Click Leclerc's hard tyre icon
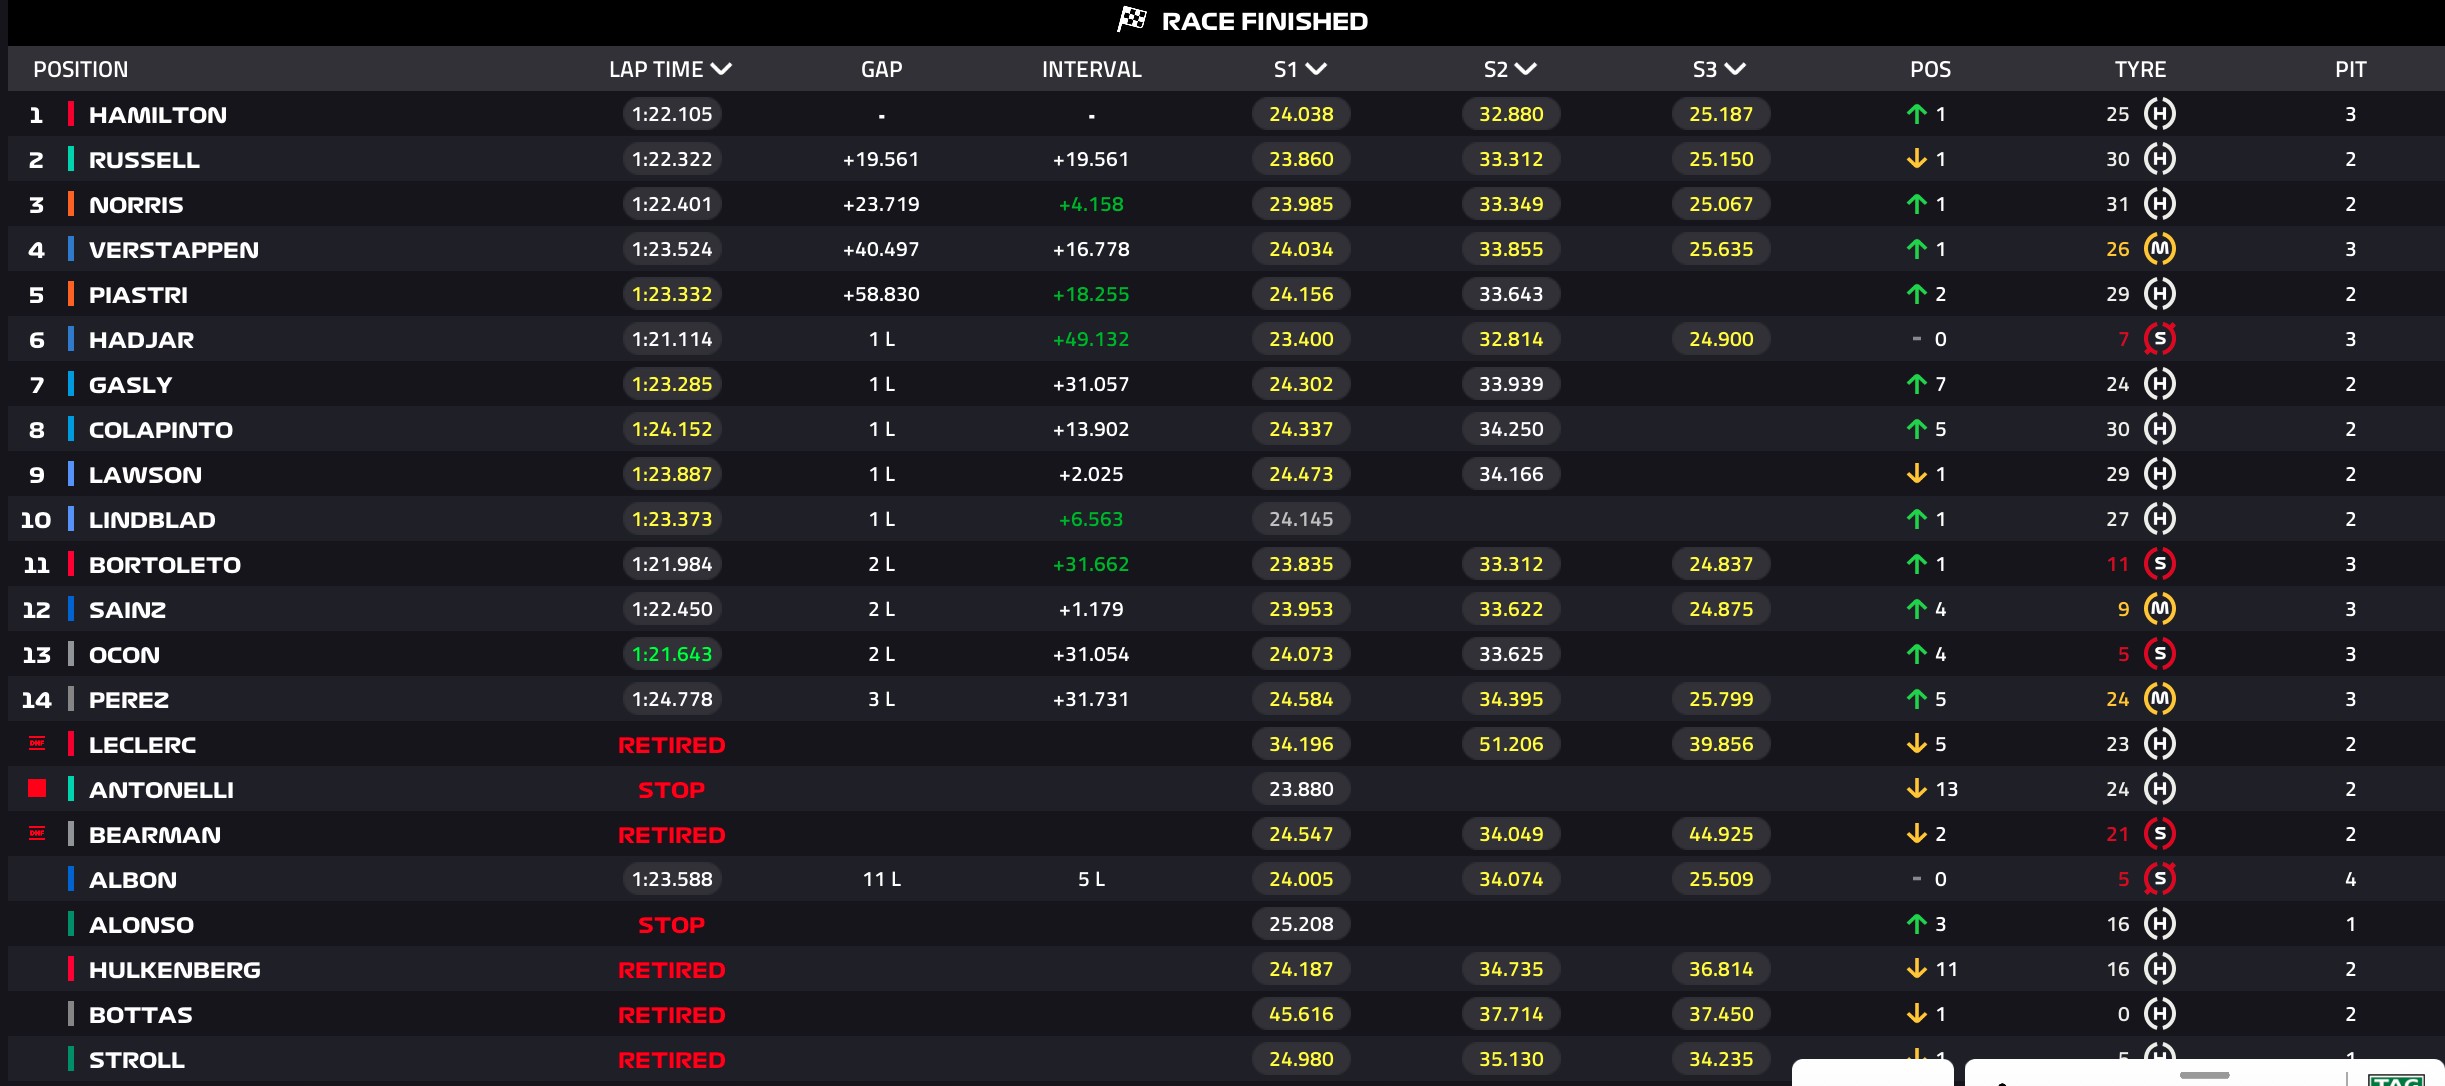This screenshot has height=1086, width=2445. (2160, 744)
